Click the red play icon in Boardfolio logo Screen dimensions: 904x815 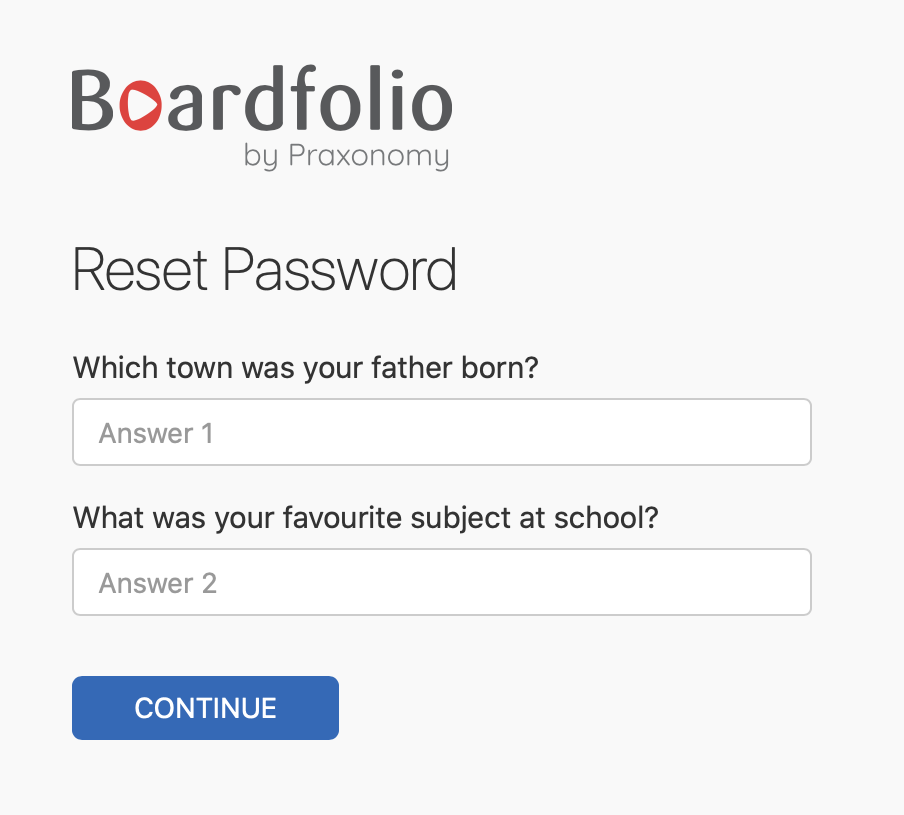click(140, 105)
